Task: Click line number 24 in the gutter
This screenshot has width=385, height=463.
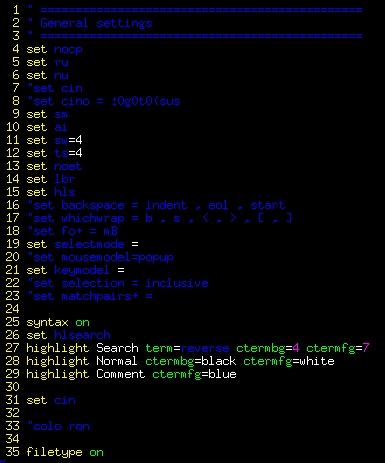Action: (13, 310)
